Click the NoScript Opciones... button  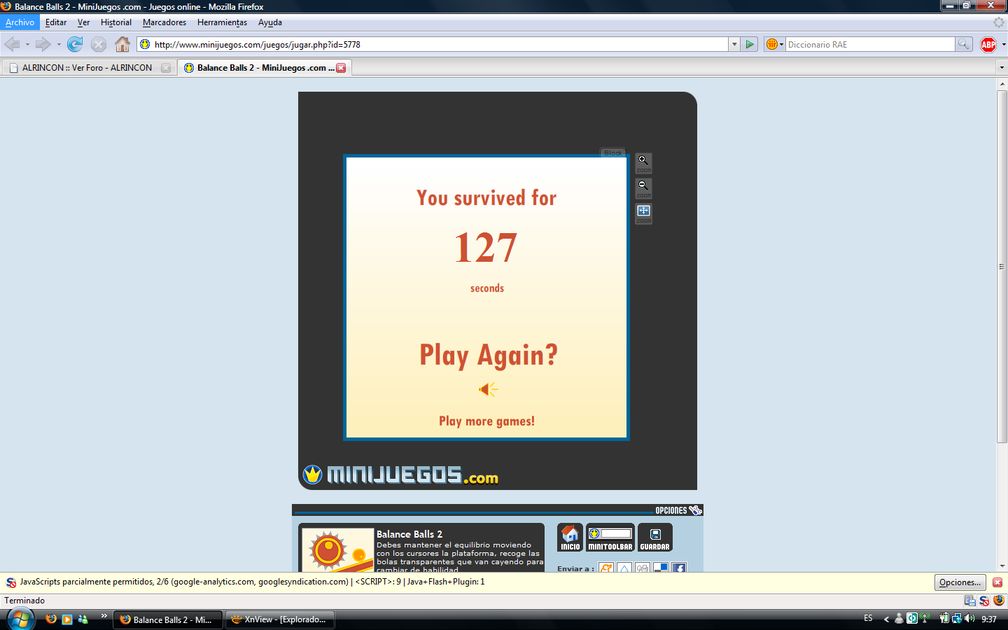click(x=960, y=582)
